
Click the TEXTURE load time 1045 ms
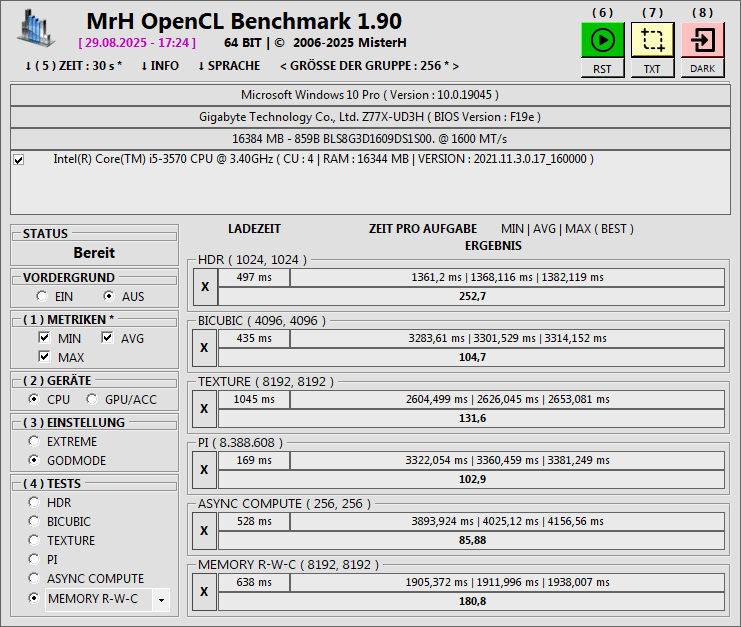(x=254, y=399)
